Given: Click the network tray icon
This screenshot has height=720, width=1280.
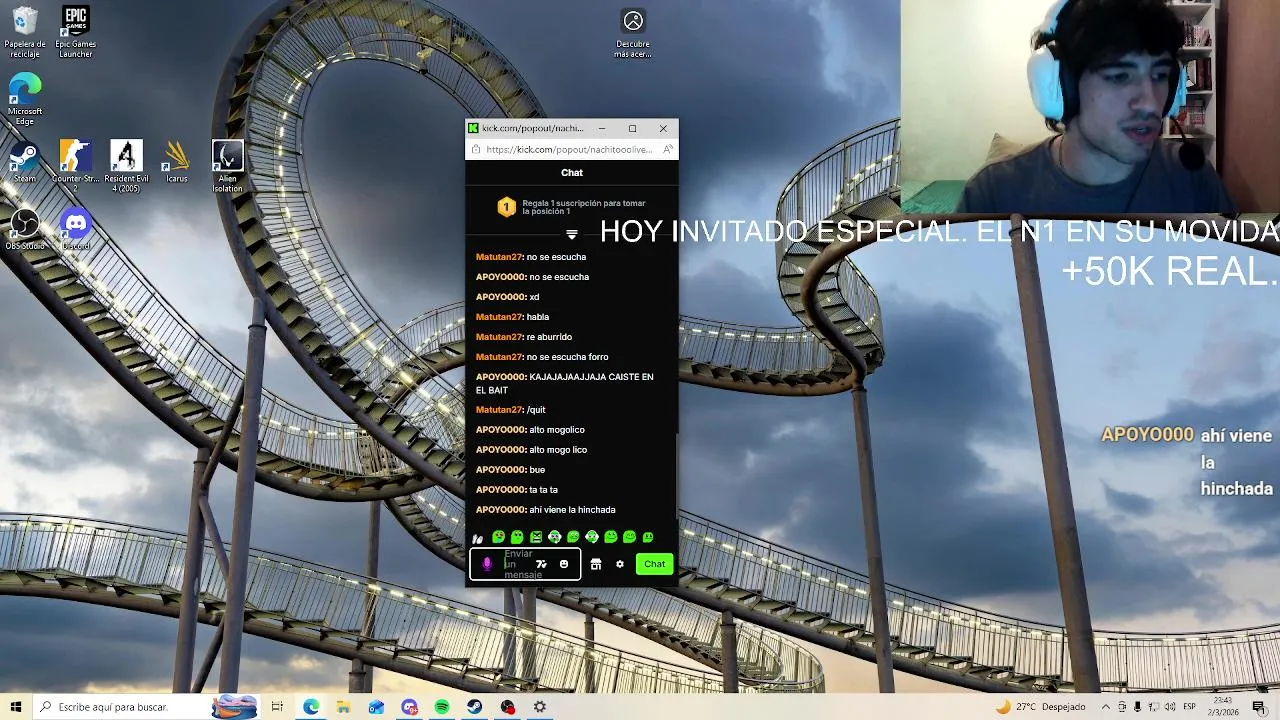Looking at the screenshot, I should coord(1152,707).
